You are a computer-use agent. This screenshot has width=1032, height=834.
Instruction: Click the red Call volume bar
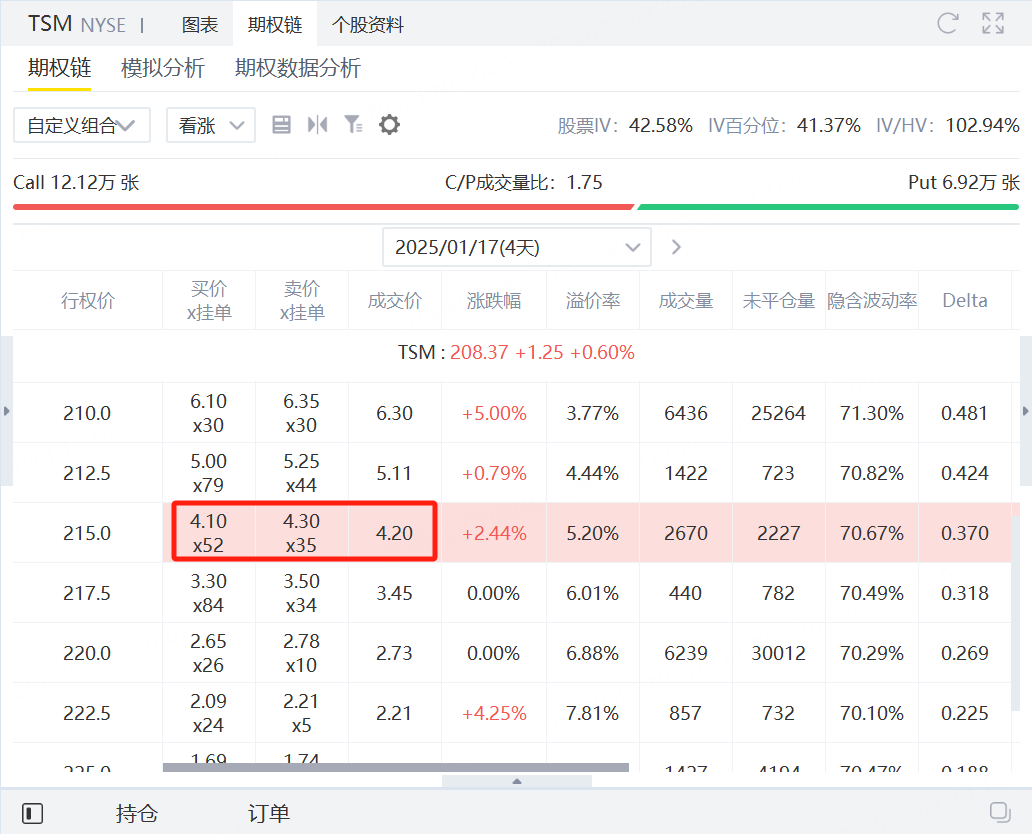coord(323,207)
